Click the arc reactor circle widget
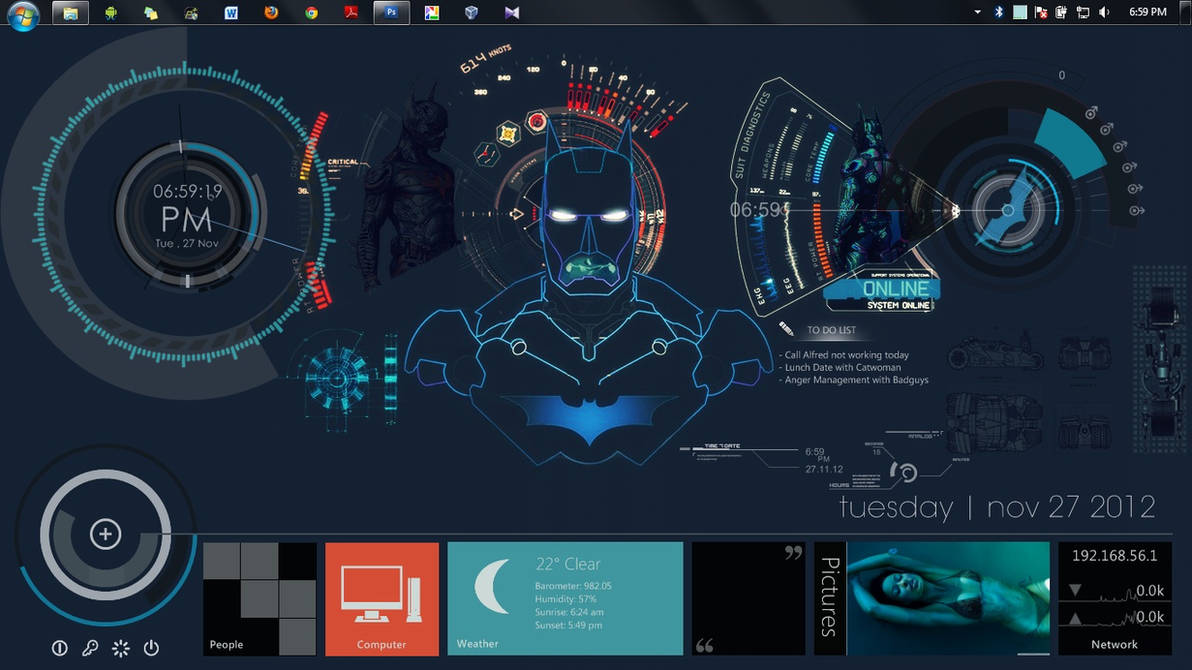This screenshot has width=1192, height=670. tap(337, 378)
